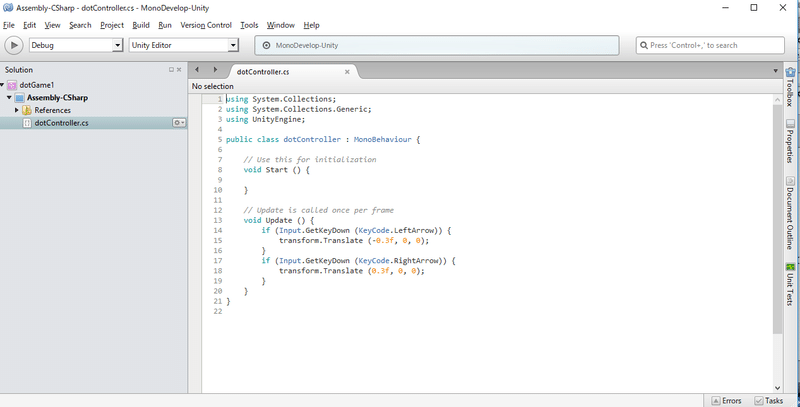Click the editor scroll down arrow

coord(777,388)
